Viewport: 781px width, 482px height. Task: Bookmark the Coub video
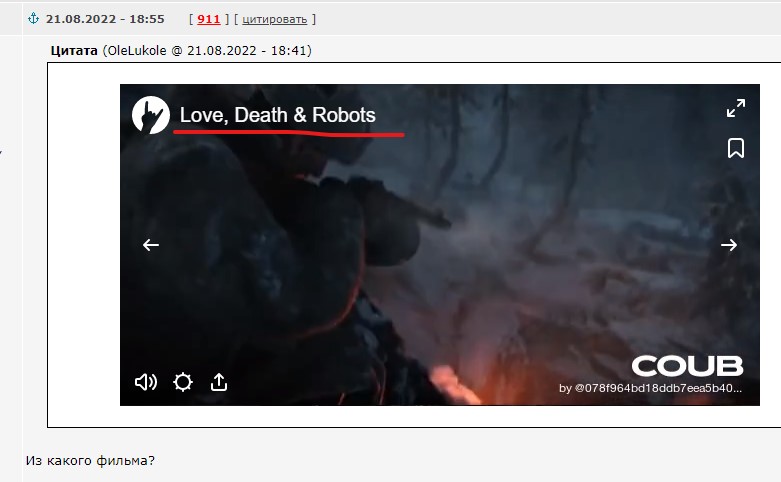pyautogui.click(x=736, y=148)
